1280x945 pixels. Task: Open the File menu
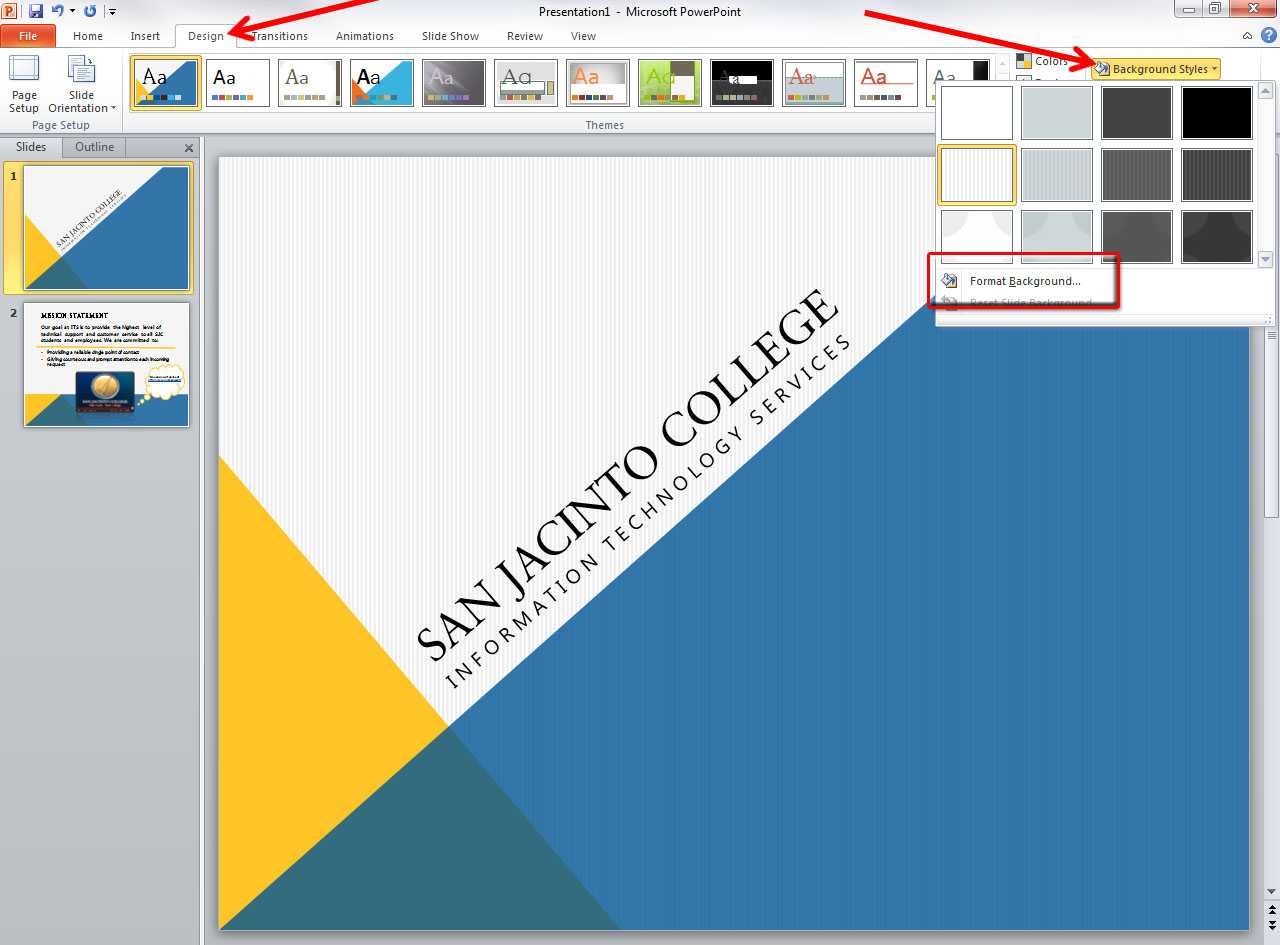pos(28,35)
